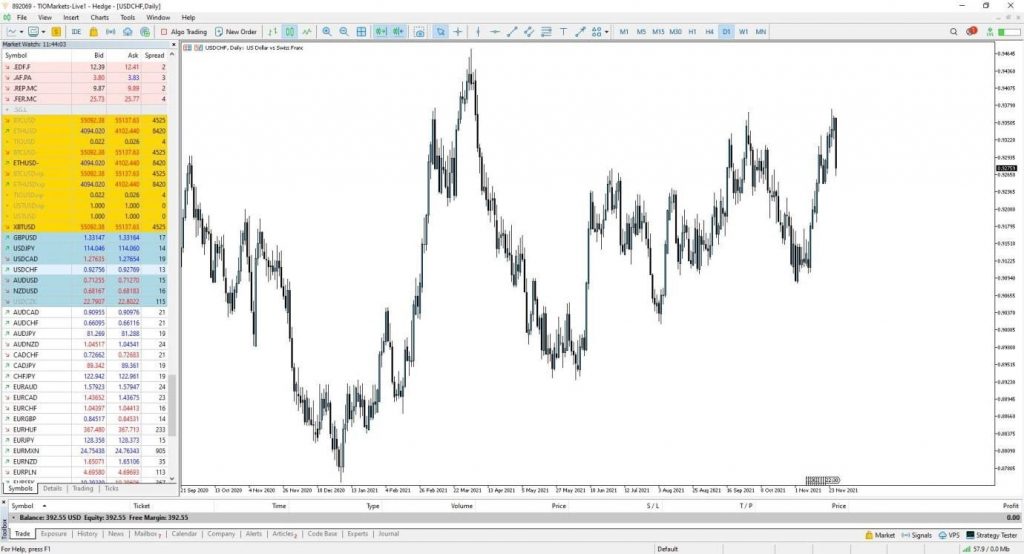Draw an equidistant channel
The height and width of the screenshot is (554, 1024).
click(529, 31)
